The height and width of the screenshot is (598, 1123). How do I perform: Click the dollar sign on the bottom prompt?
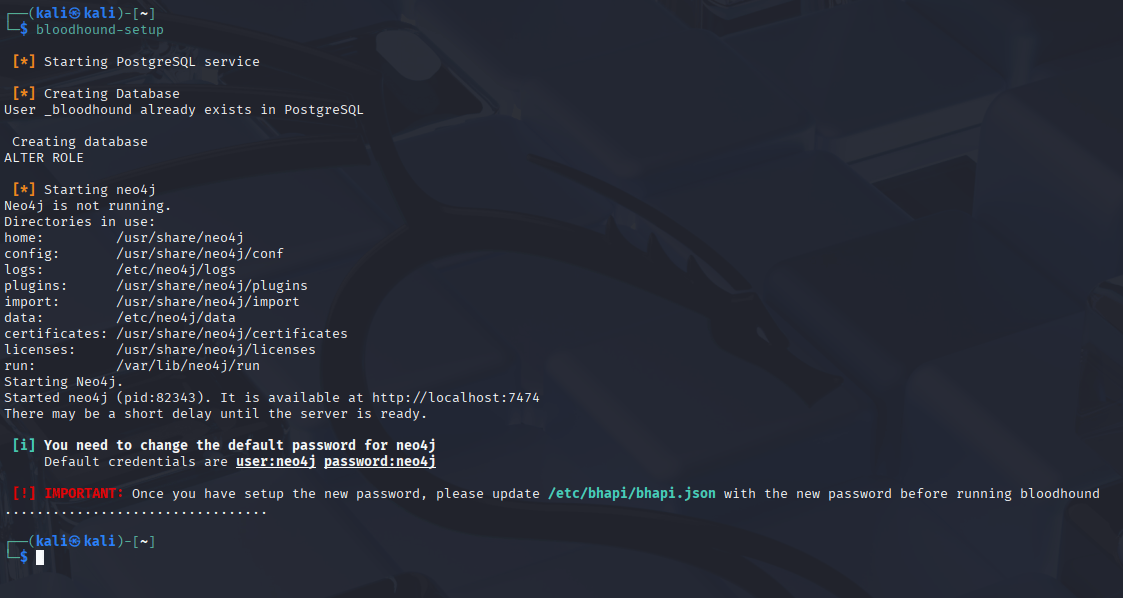coord(24,557)
